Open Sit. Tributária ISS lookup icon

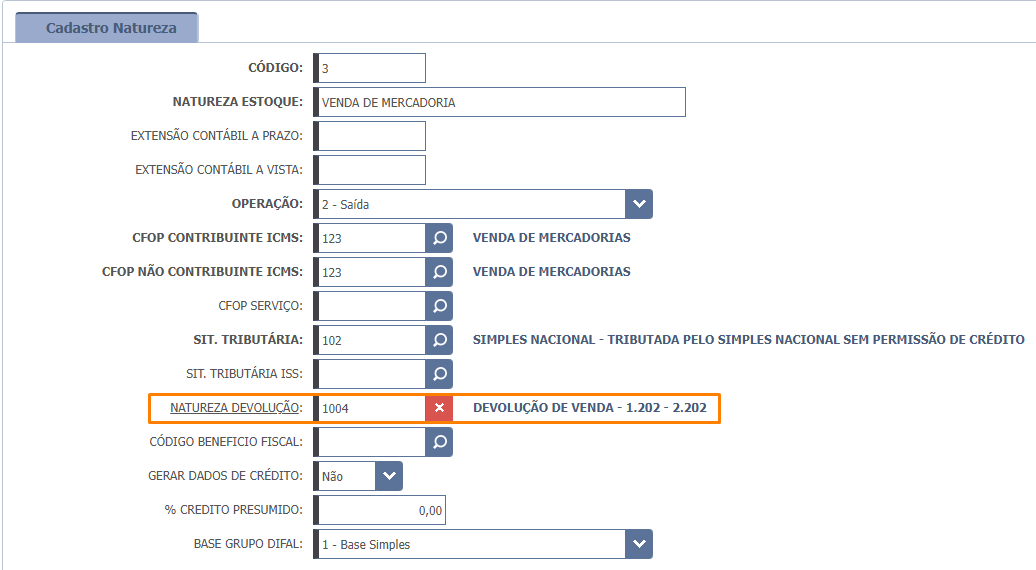[439, 374]
